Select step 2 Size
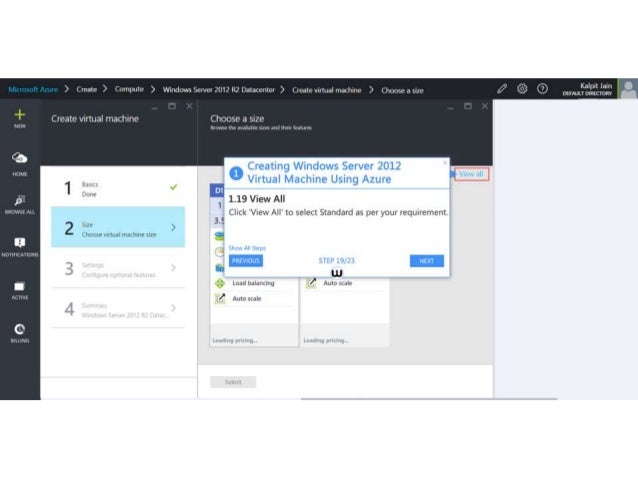638x479 pixels. [x=118, y=227]
